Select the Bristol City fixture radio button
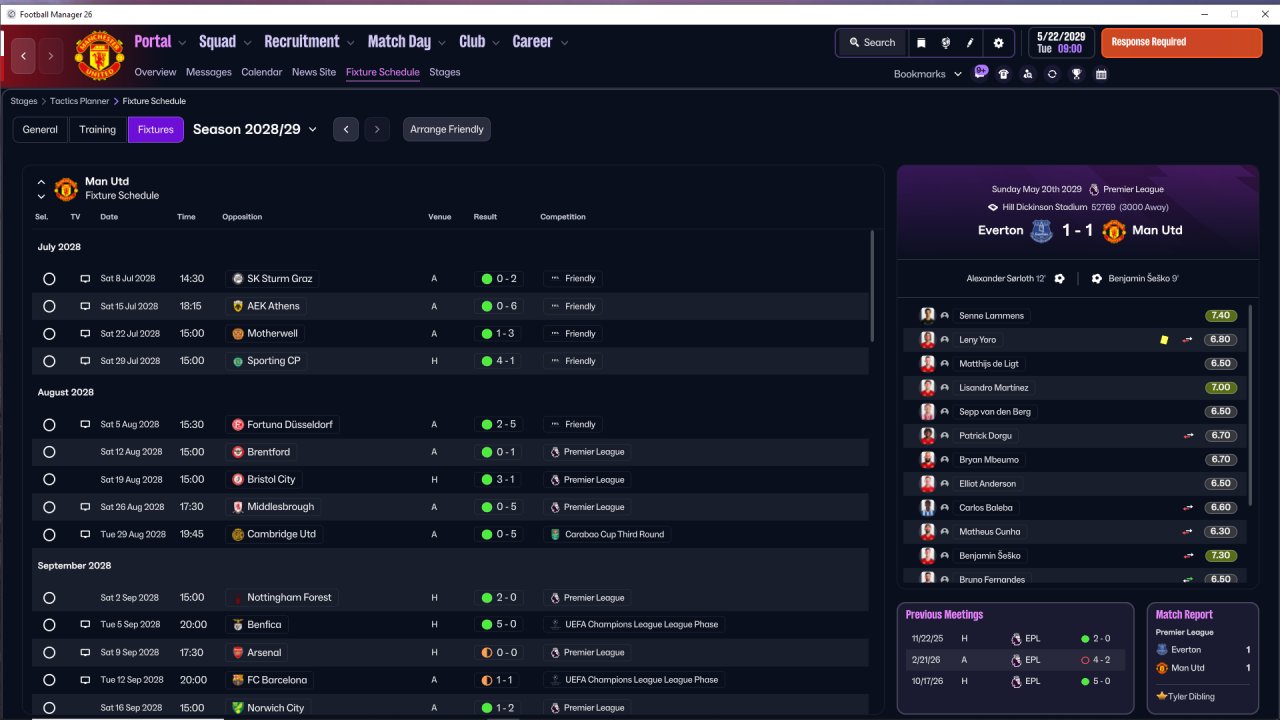 point(49,480)
